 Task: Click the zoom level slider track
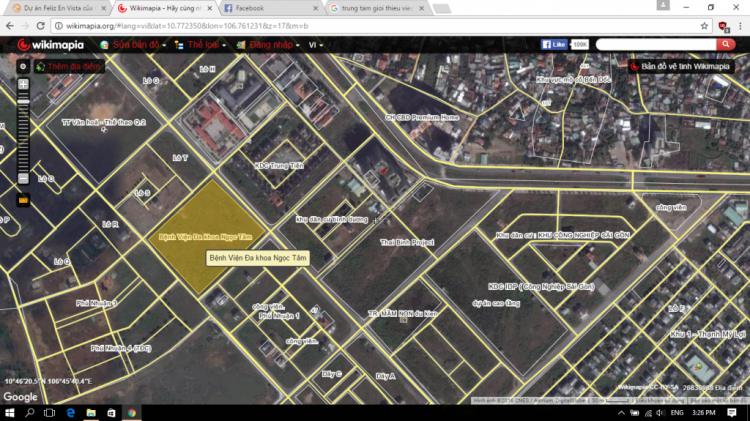23,134
